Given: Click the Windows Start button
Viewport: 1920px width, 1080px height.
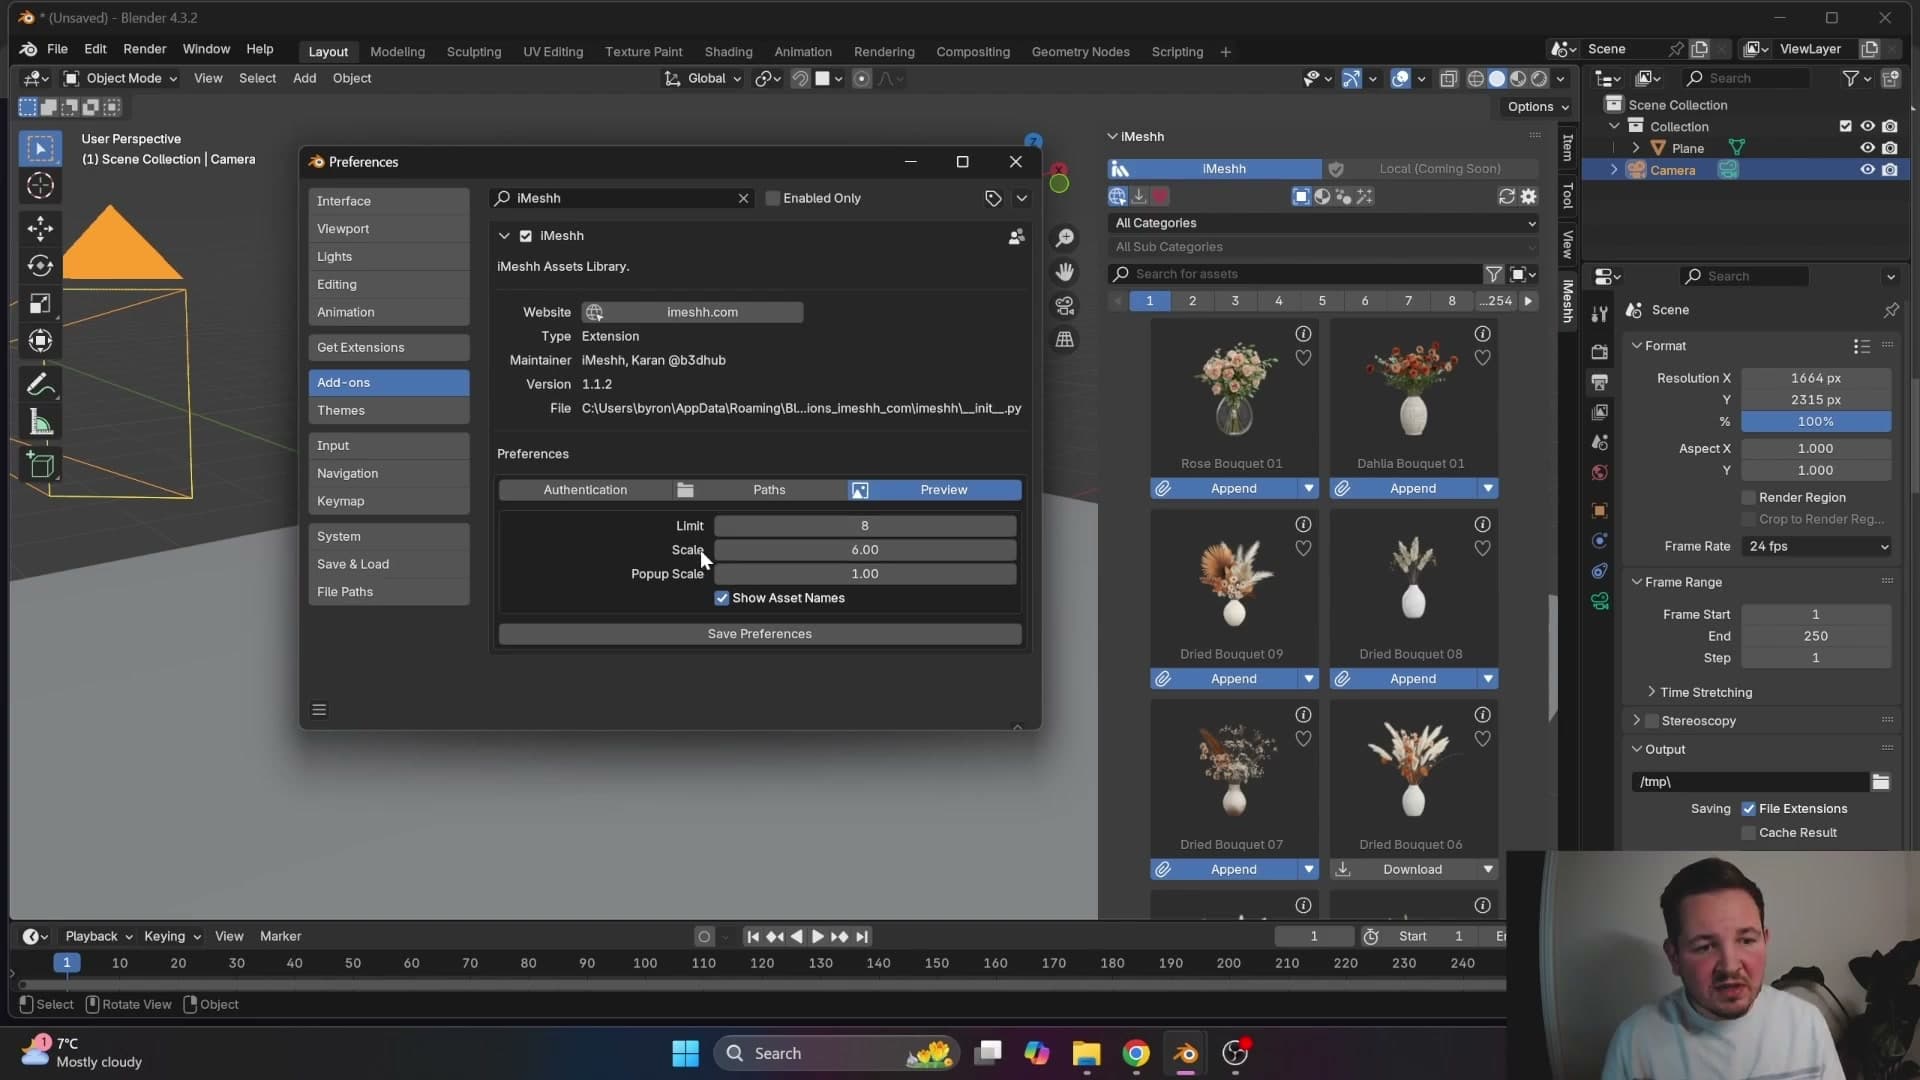Looking at the screenshot, I should [685, 1054].
